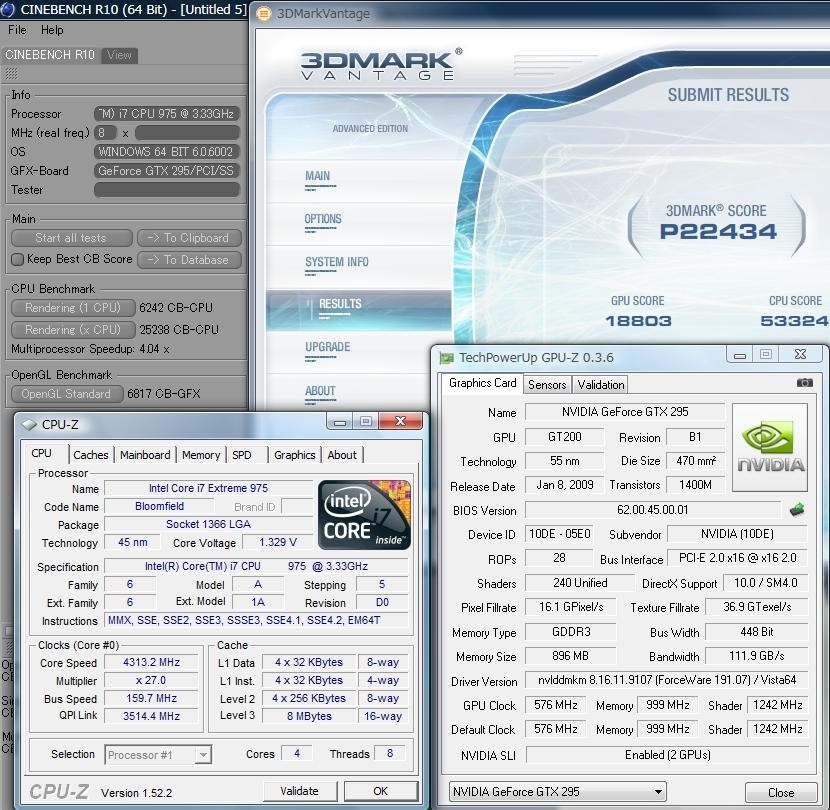Click the CPU-Z title bar icon
The width and height of the screenshot is (830, 810).
pos(28,424)
